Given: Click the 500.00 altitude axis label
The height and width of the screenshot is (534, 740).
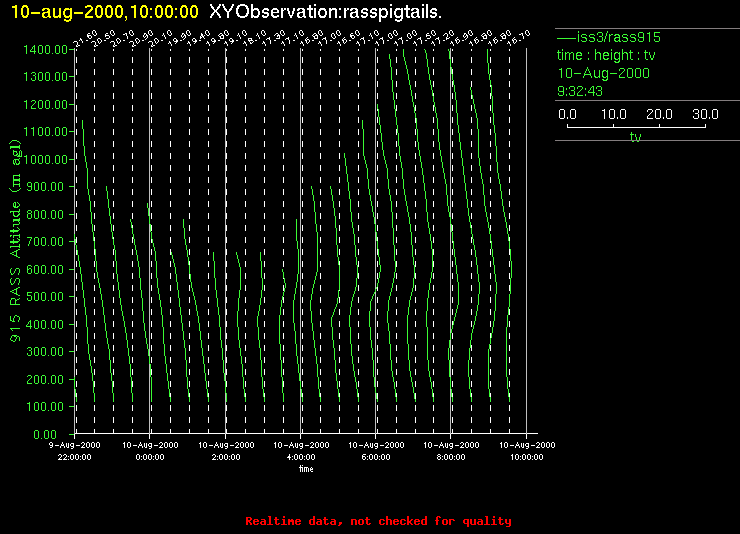Looking at the screenshot, I should (46, 297).
